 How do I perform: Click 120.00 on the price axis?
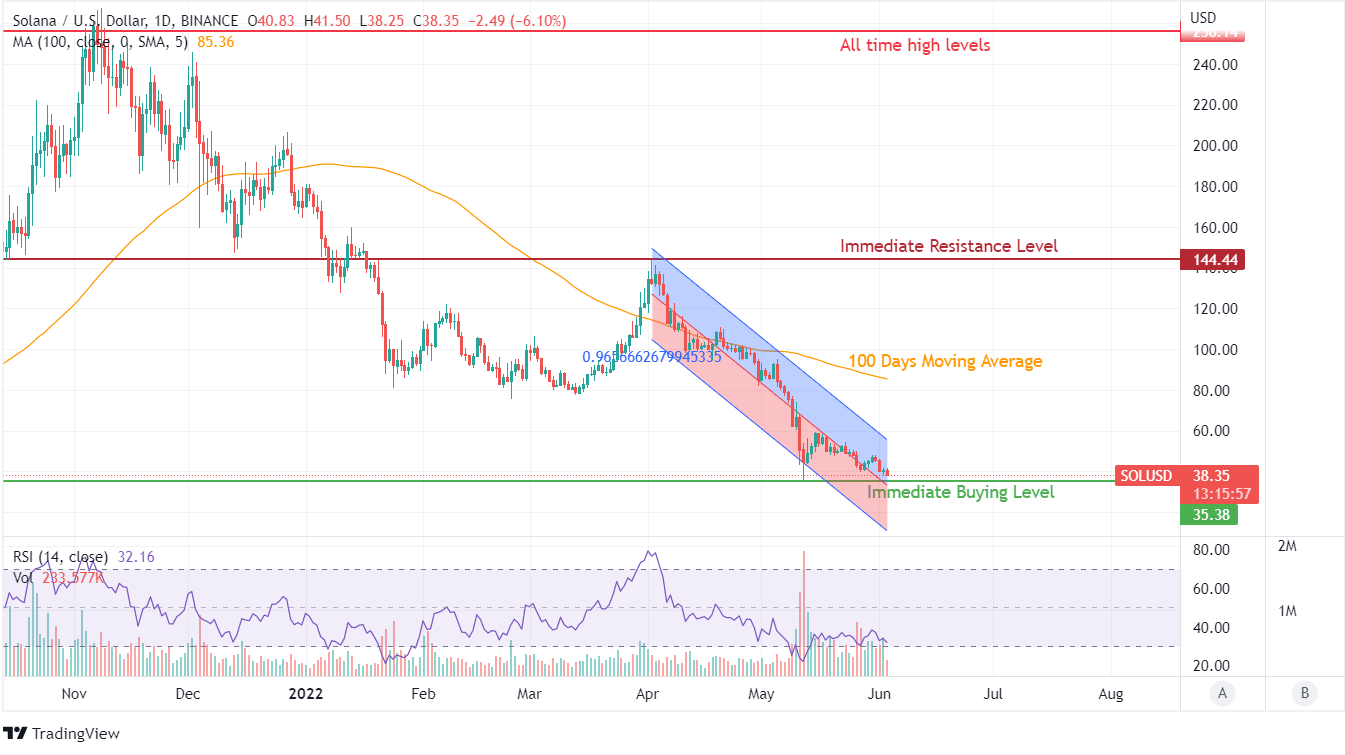pyautogui.click(x=1216, y=309)
